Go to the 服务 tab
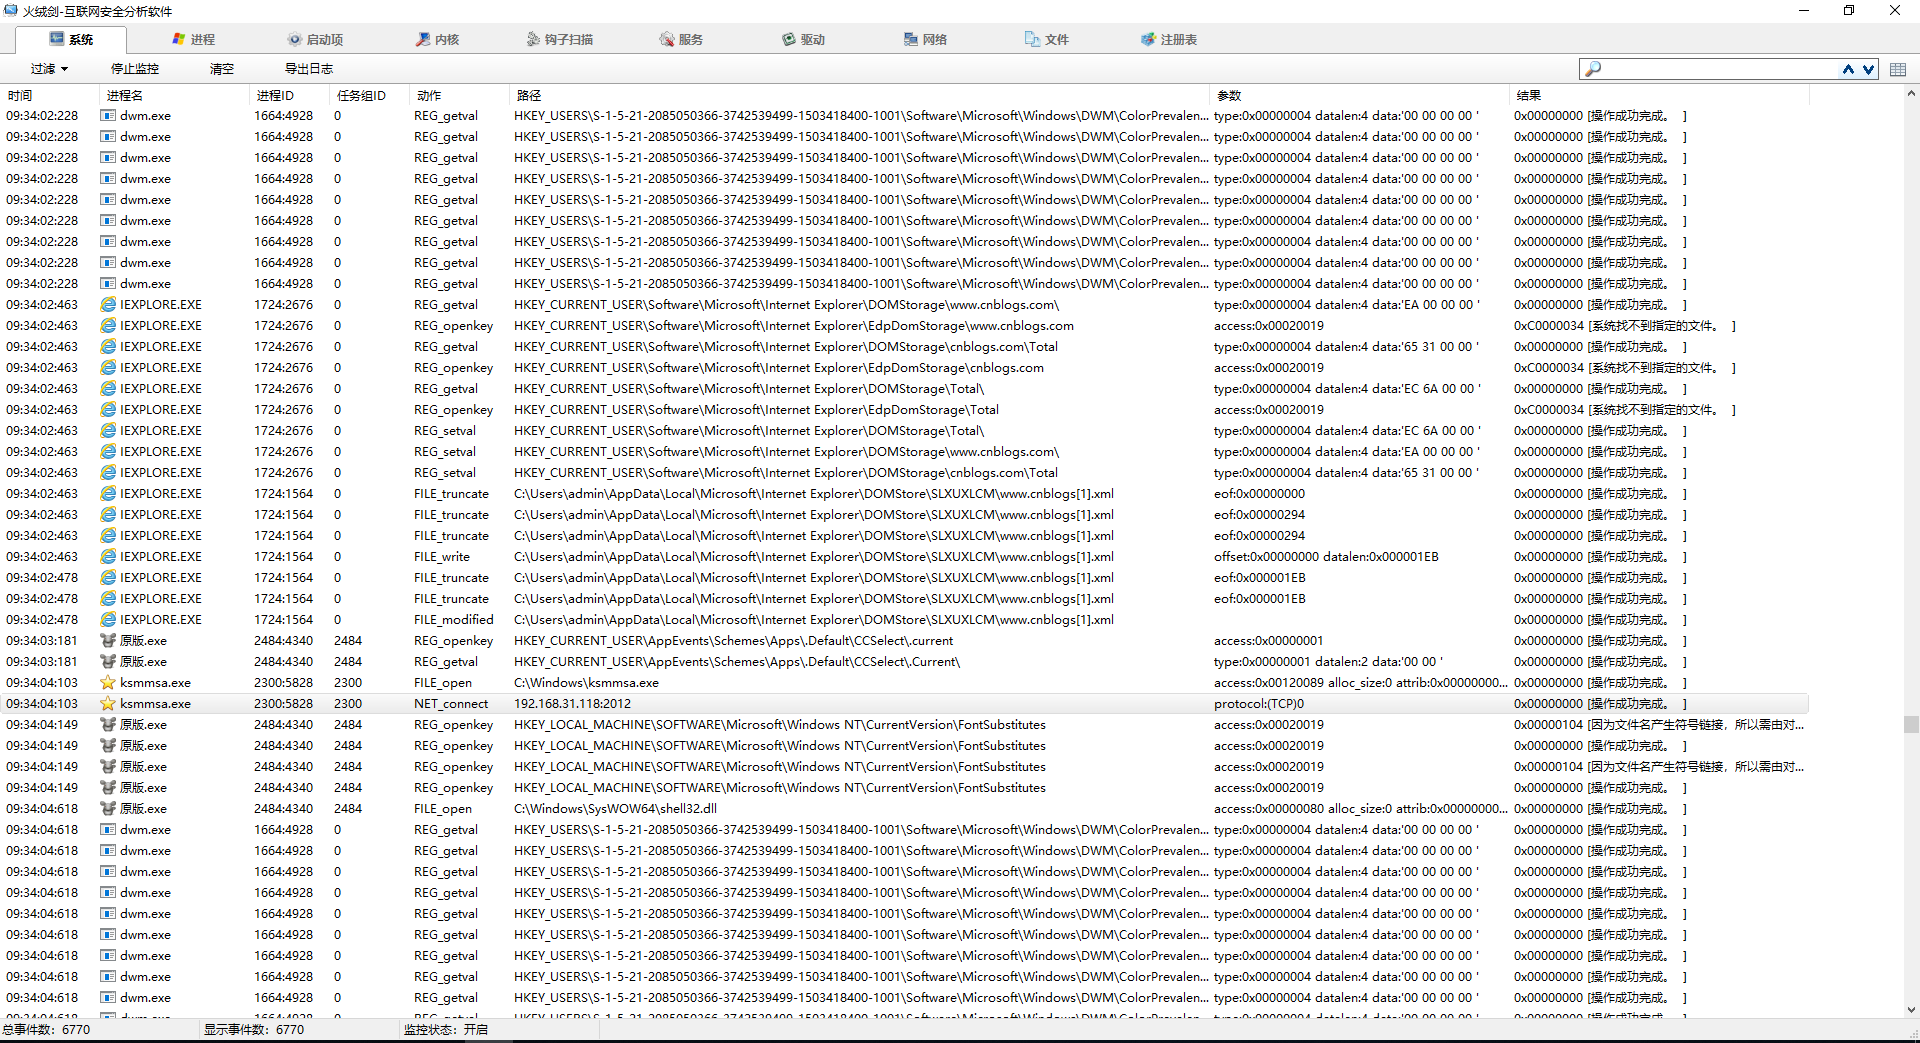 (x=681, y=39)
